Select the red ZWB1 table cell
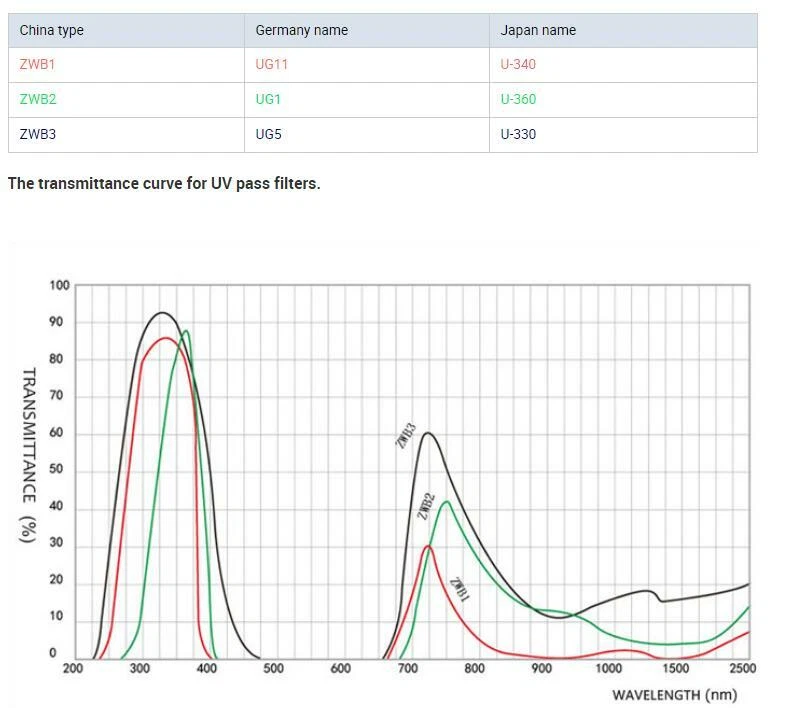This screenshot has height=724, width=789. tap(38, 65)
